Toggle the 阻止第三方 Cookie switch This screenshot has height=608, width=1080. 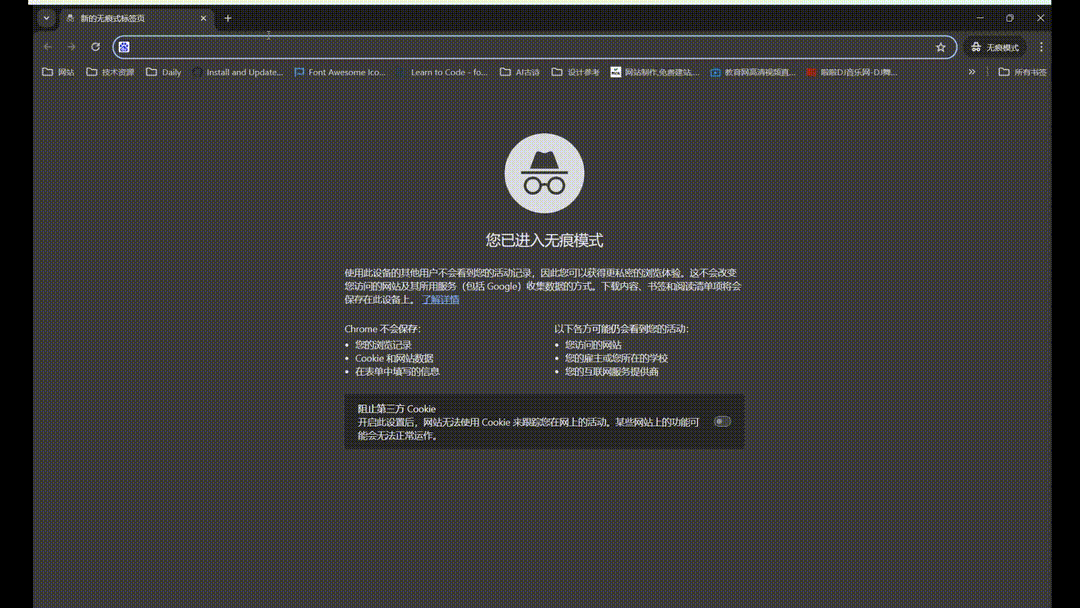(722, 421)
